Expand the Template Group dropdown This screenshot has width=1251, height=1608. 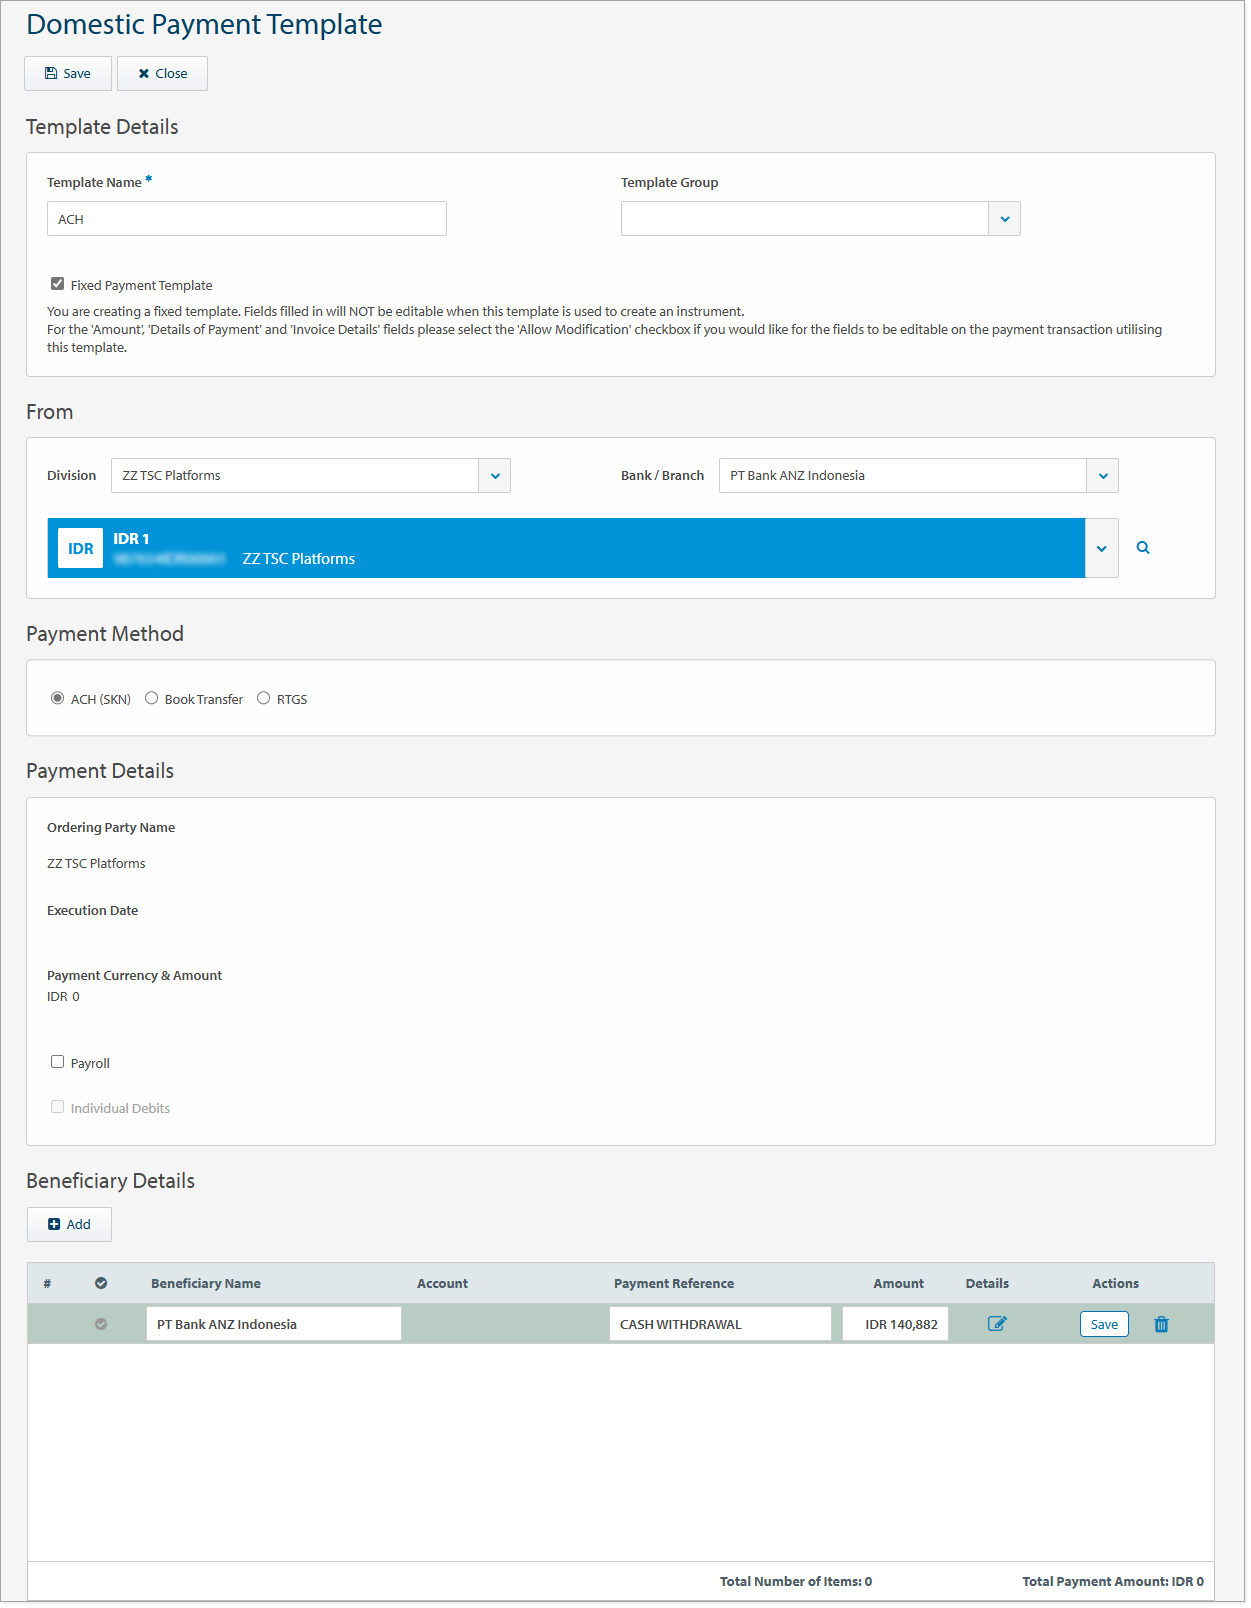[x=1004, y=219]
